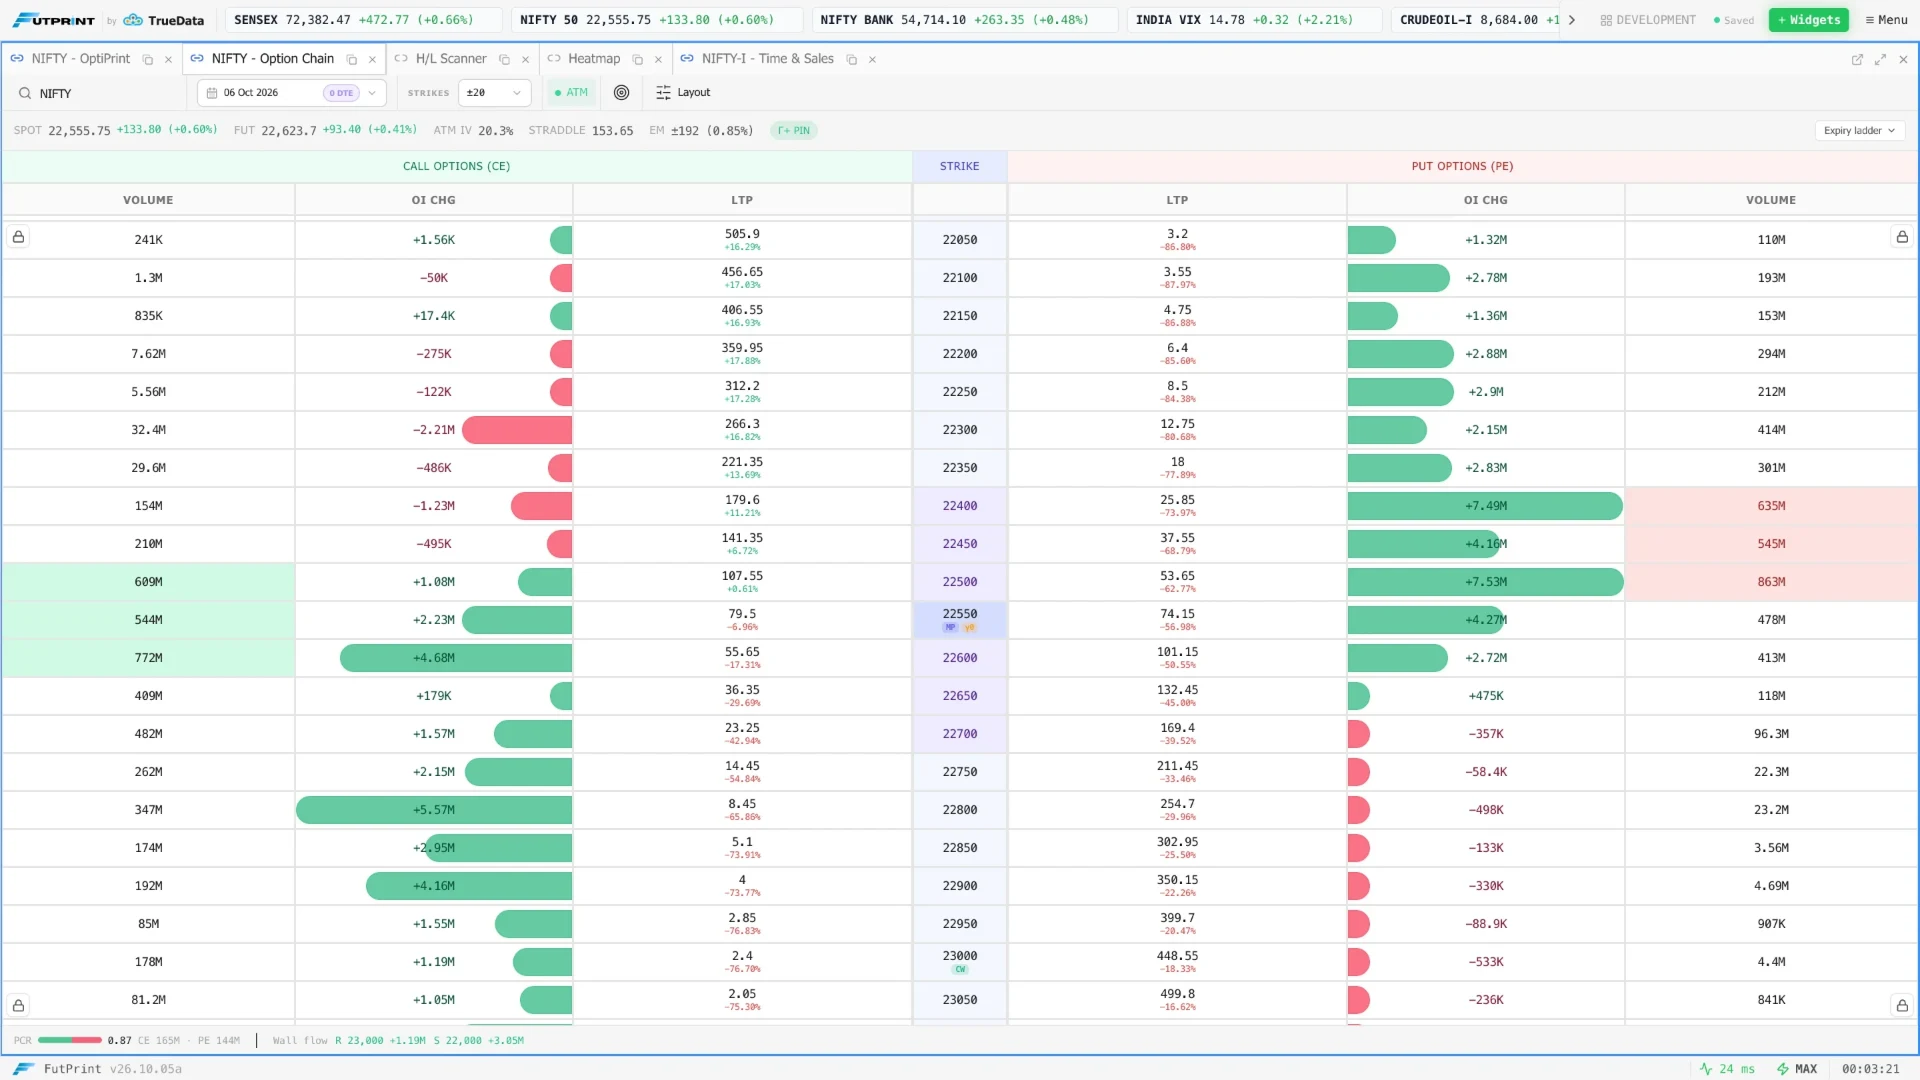Click the STRIKE column header
The width and height of the screenshot is (1920, 1080).
coord(959,166)
